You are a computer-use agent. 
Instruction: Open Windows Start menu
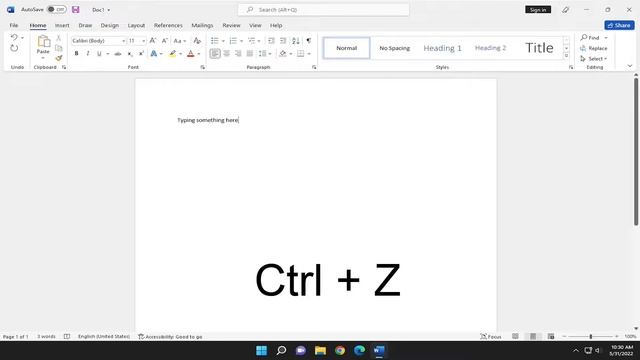(x=262, y=351)
